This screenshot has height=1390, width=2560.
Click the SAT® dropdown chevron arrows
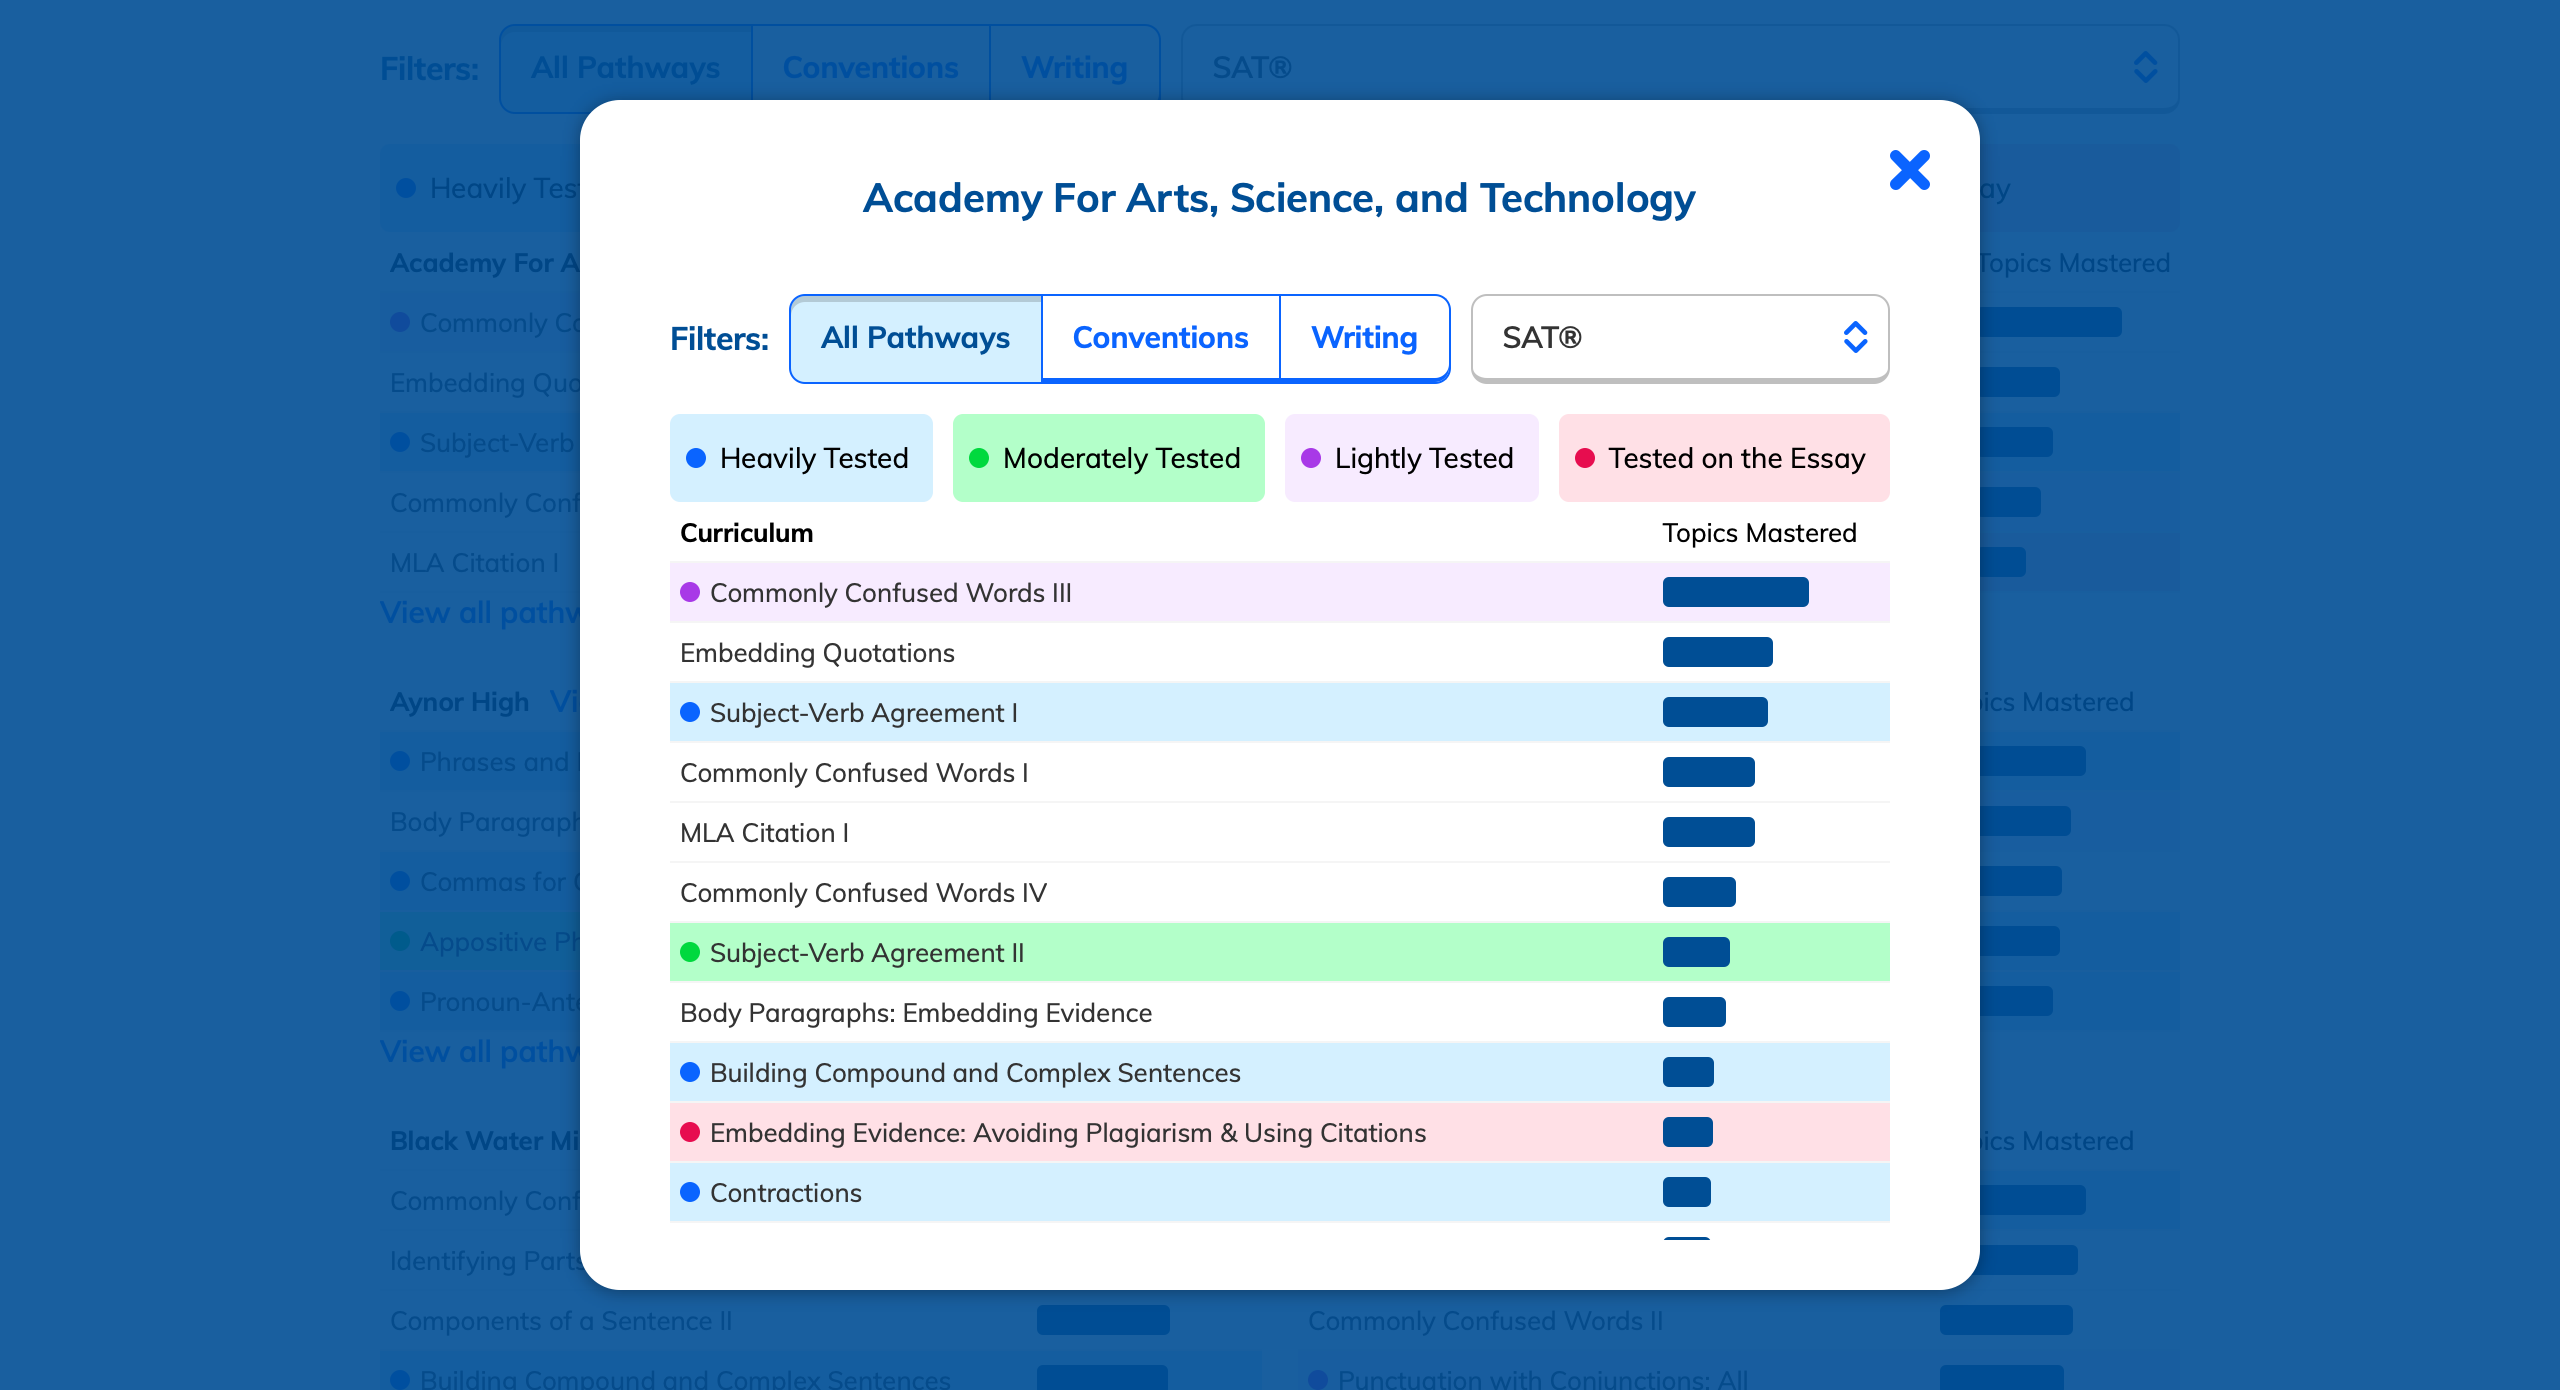pos(1855,338)
